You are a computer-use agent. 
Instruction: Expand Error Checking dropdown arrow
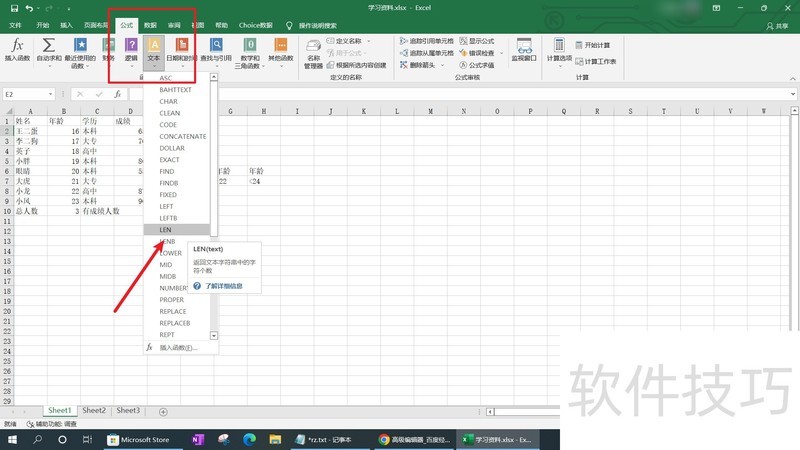pos(502,53)
